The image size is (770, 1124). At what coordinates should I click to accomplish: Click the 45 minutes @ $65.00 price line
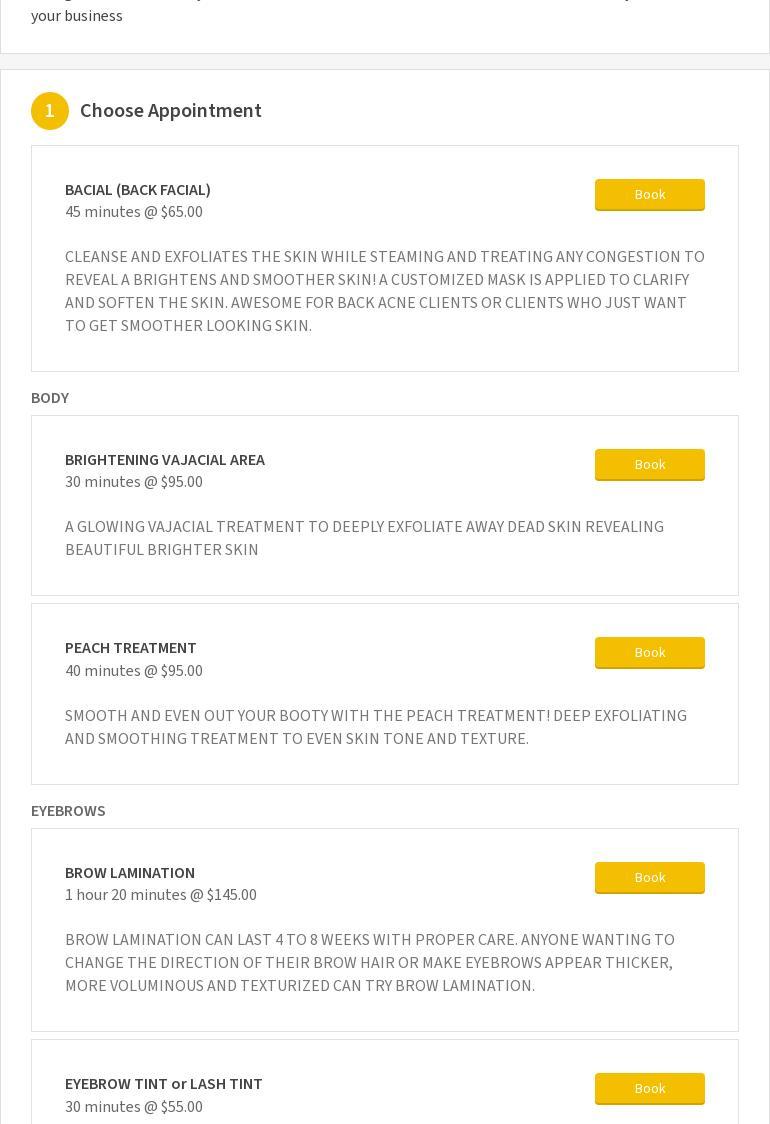pyautogui.click(x=134, y=212)
